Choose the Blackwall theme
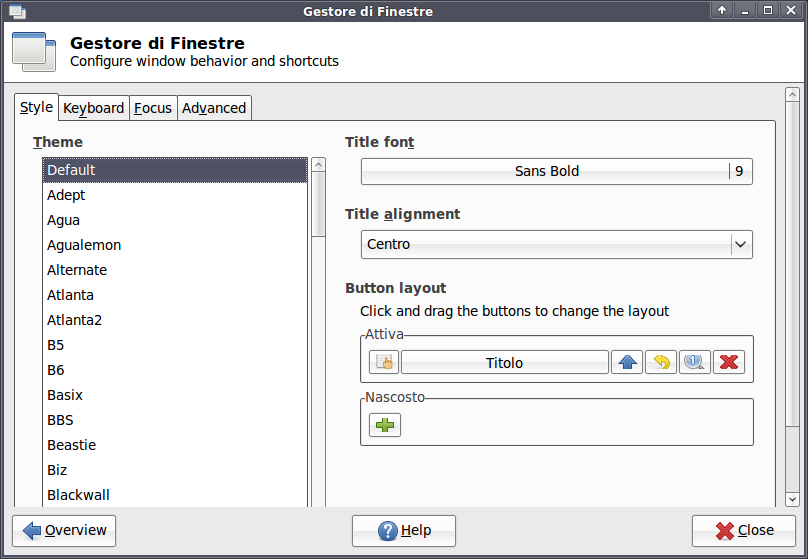 pyautogui.click(x=78, y=495)
